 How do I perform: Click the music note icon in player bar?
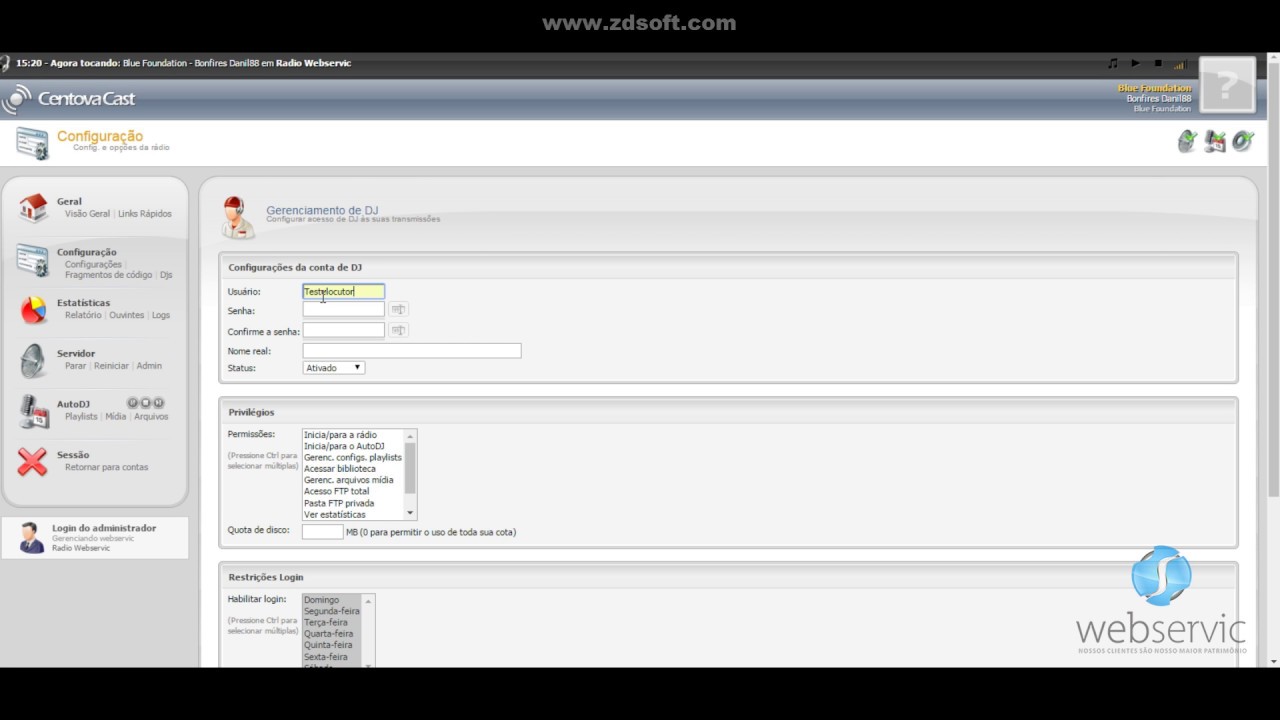(1113, 63)
